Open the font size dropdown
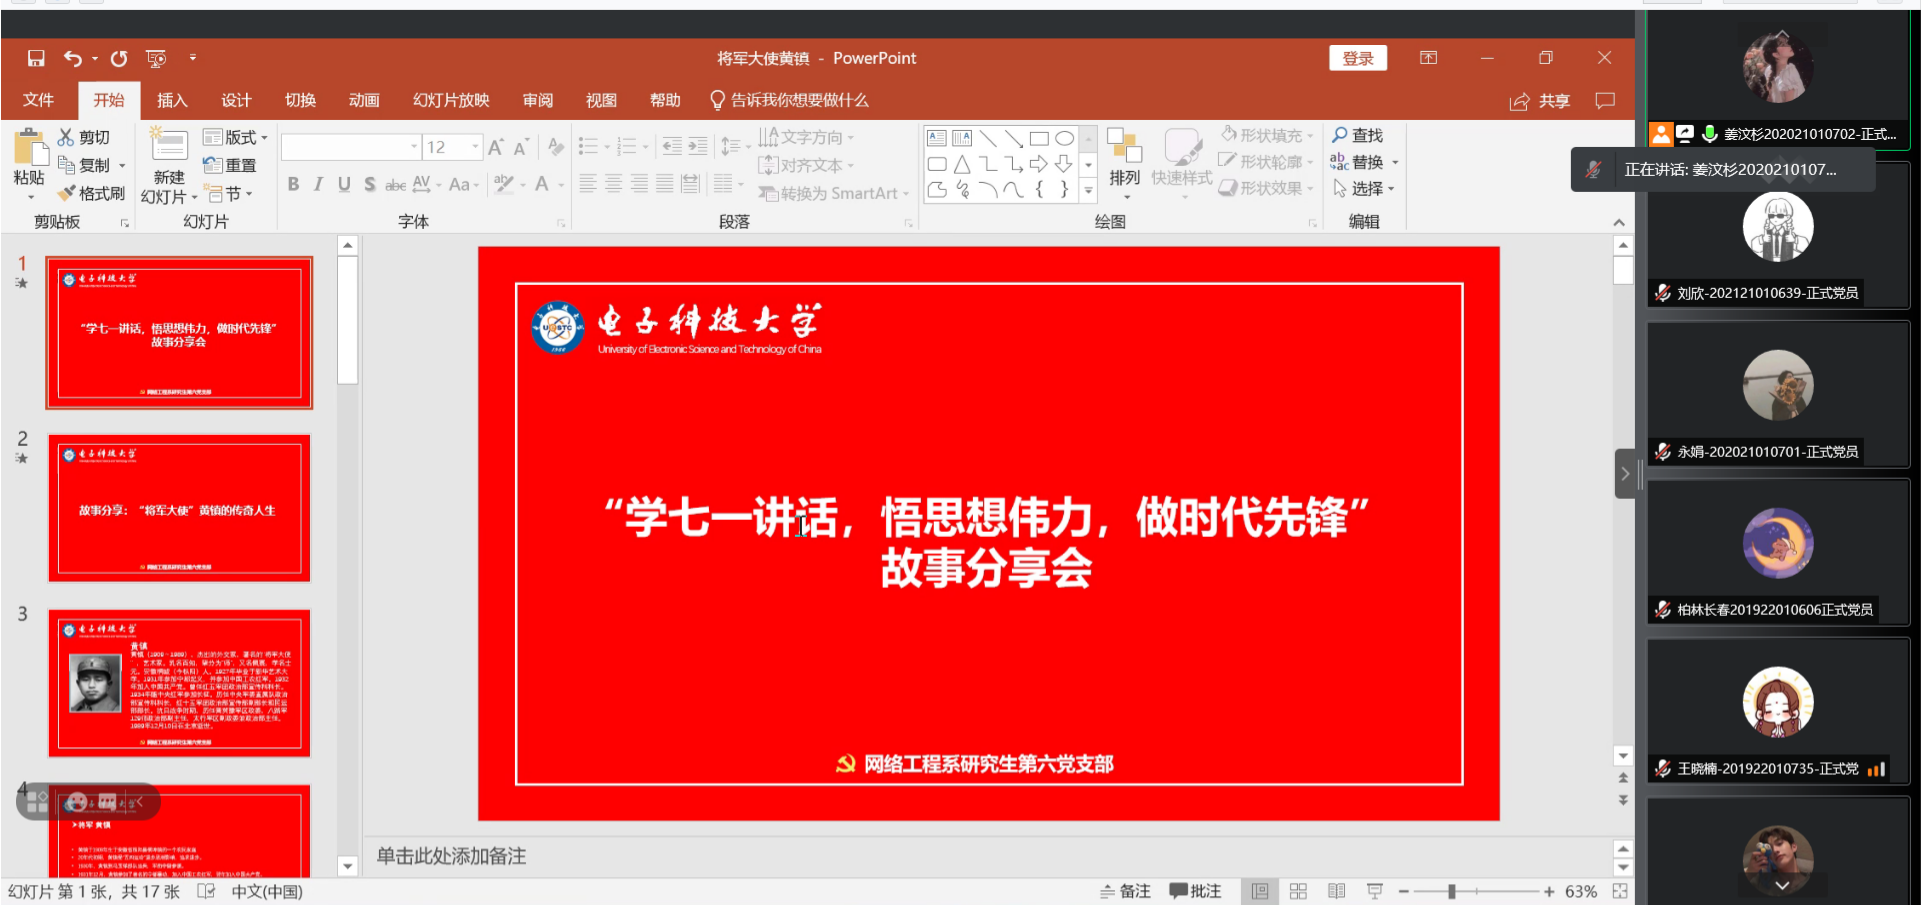The height and width of the screenshot is (905, 1921). click(x=475, y=147)
